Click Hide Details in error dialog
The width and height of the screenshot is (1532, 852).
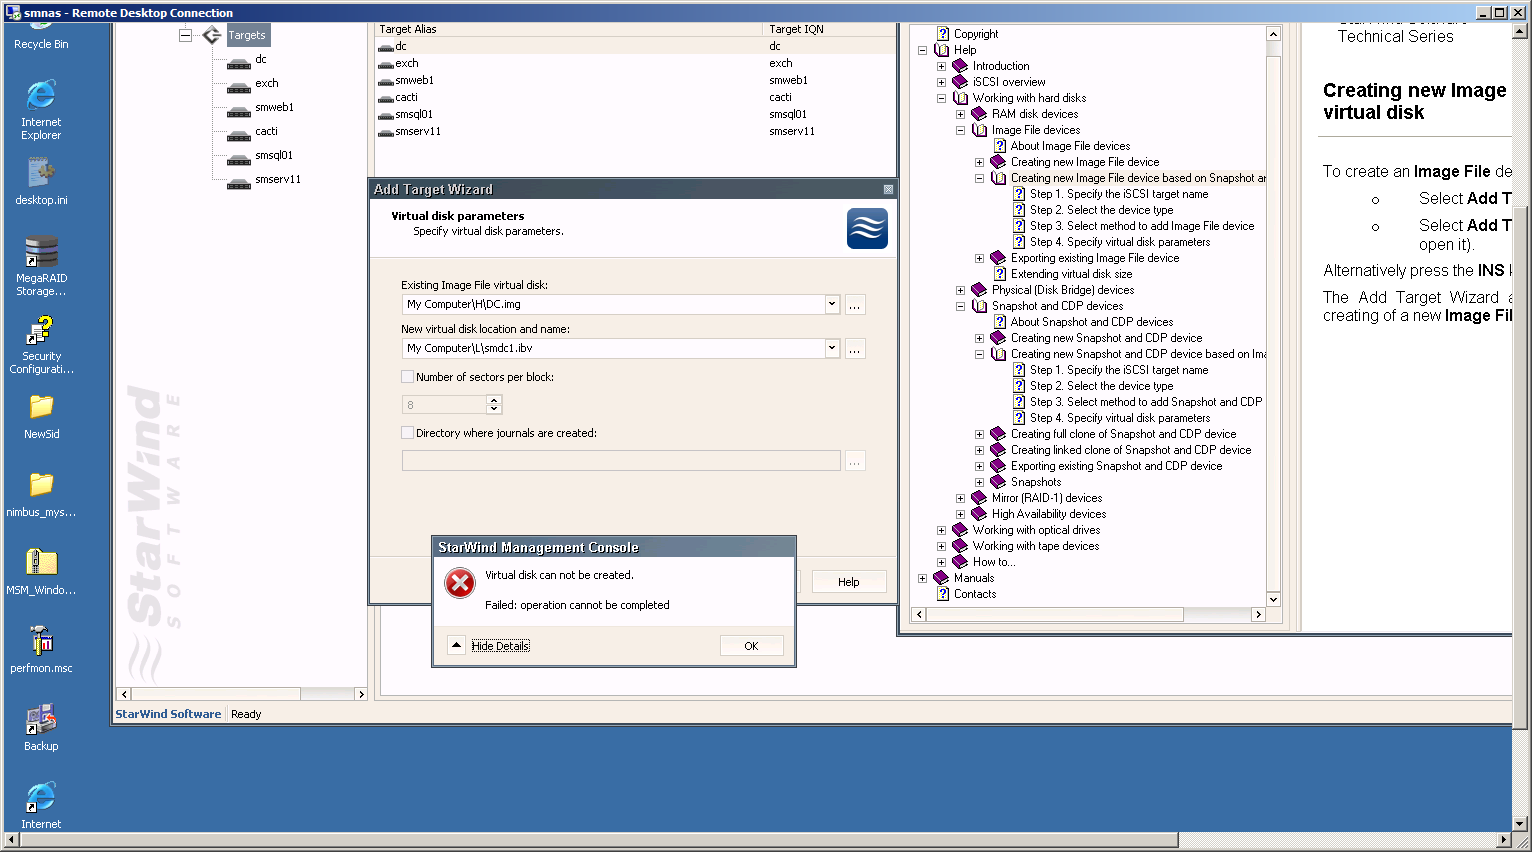coord(500,646)
